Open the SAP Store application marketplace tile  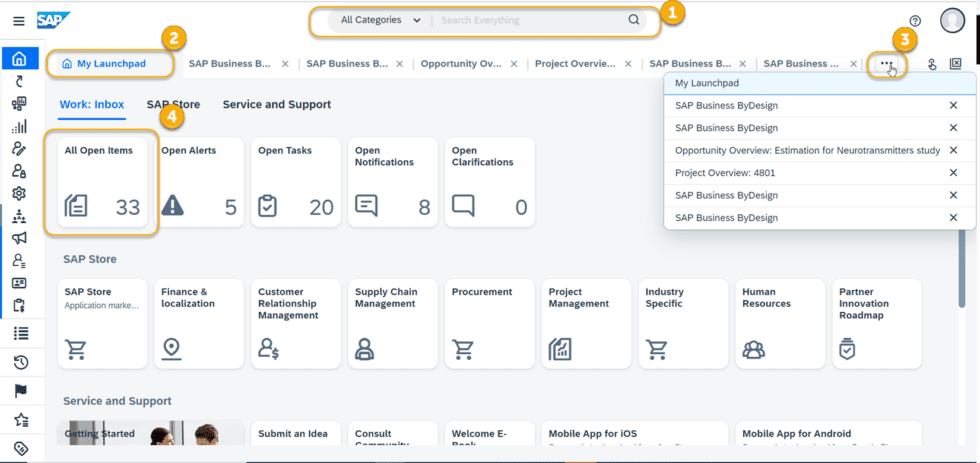102,324
